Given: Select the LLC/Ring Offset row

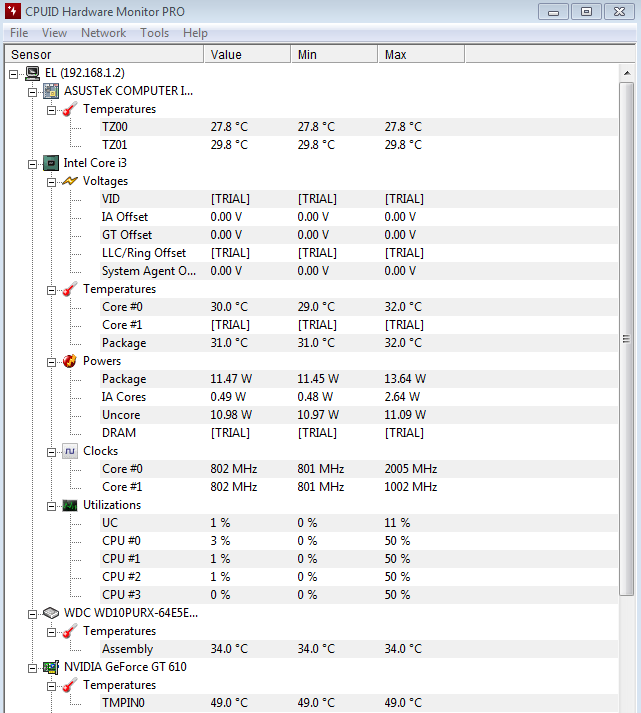Looking at the screenshot, I should [x=359, y=253].
